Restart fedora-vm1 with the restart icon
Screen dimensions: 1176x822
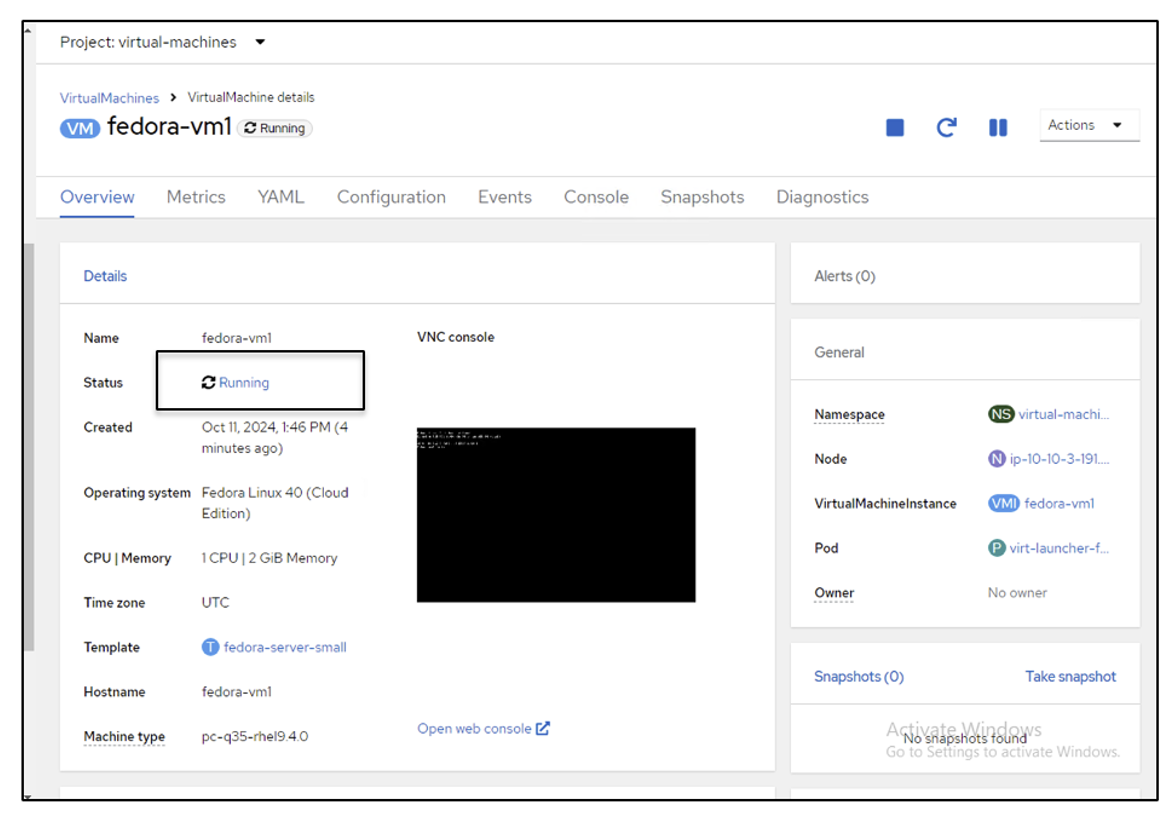[x=945, y=125]
